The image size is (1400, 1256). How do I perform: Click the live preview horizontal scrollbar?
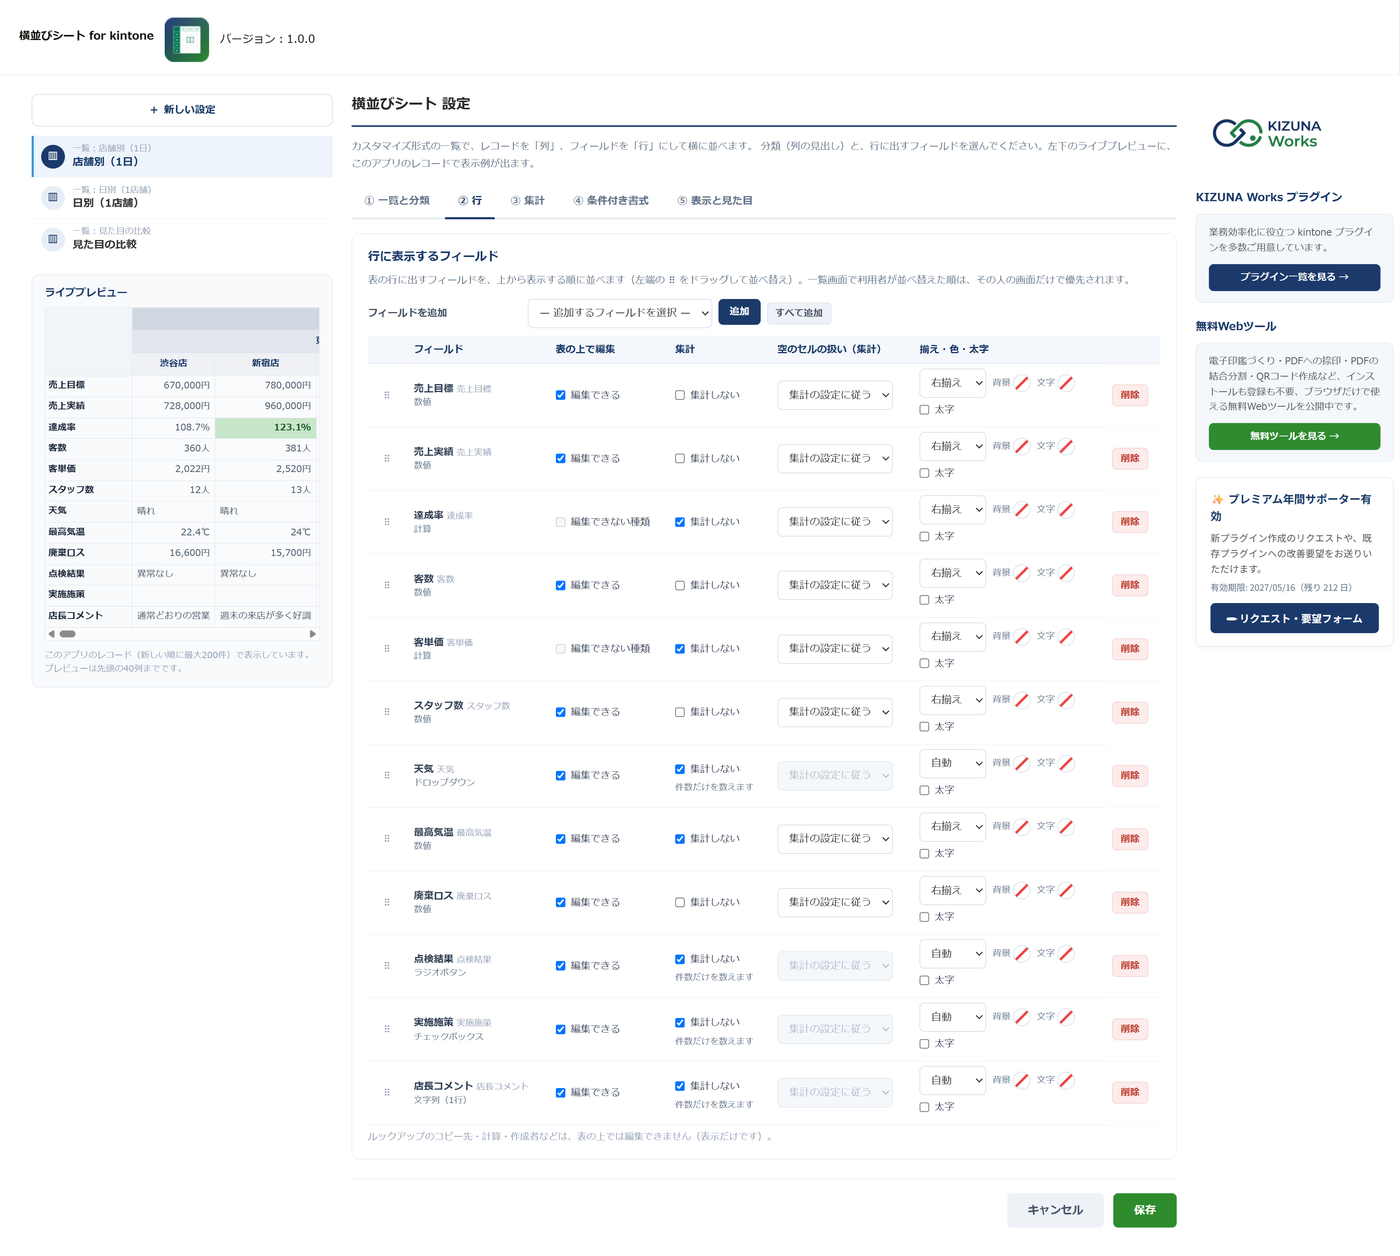(x=182, y=634)
